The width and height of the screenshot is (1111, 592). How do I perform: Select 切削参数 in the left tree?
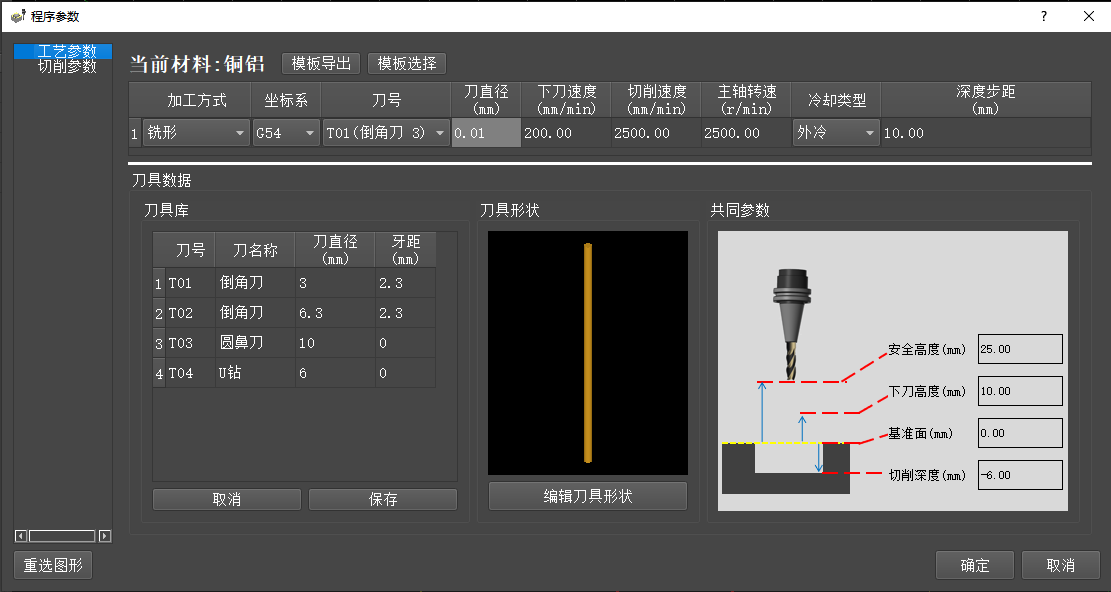67,67
